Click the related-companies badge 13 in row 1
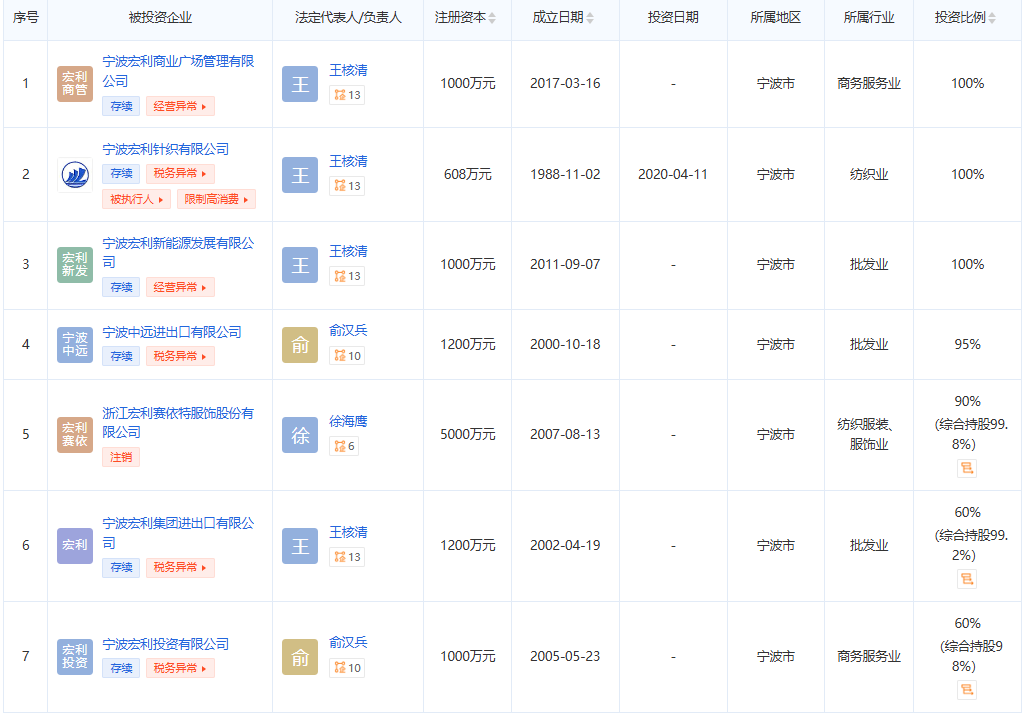The height and width of the screenshot is (722, 1028). [347, 95]
